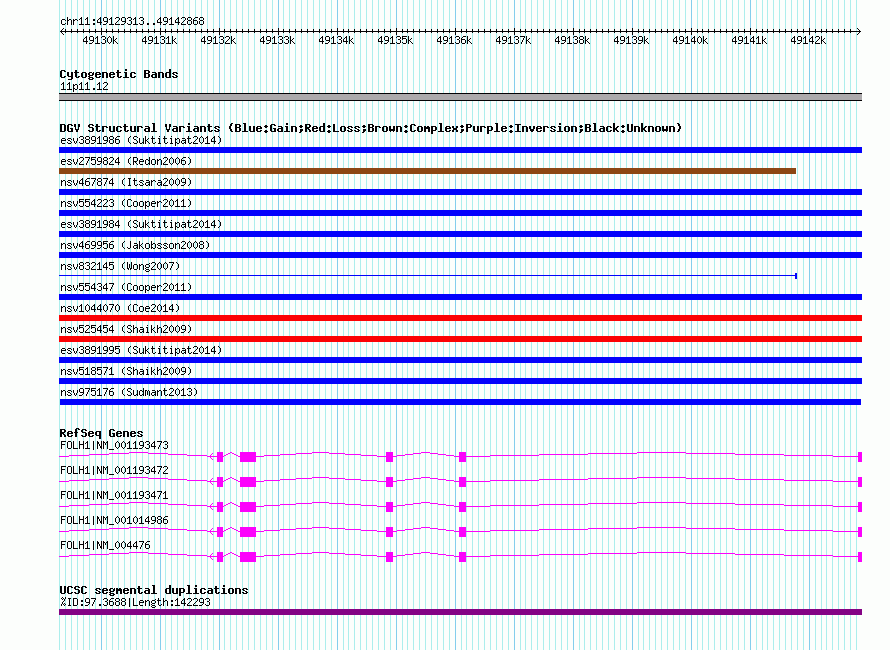Click the UCSC segmental duplications track title
The height and width of the screenshot is (650, 890).
154,590
